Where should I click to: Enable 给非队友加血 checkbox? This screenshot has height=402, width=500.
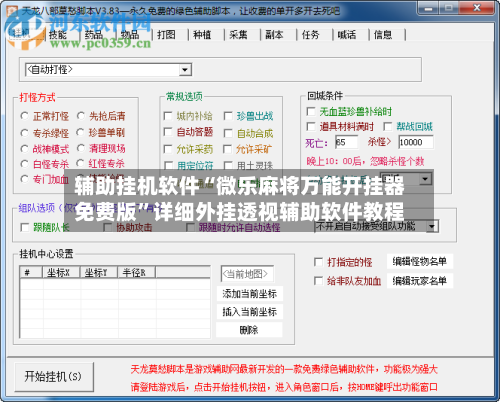coord(318,281)
